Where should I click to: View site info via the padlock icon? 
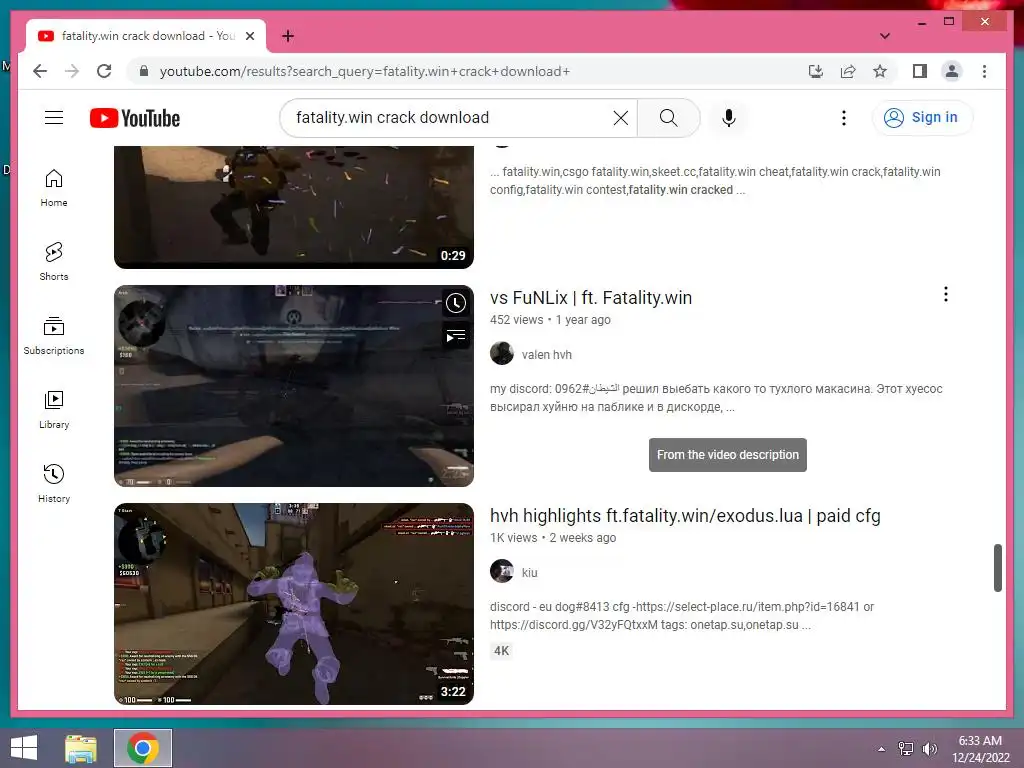[144, 71]
